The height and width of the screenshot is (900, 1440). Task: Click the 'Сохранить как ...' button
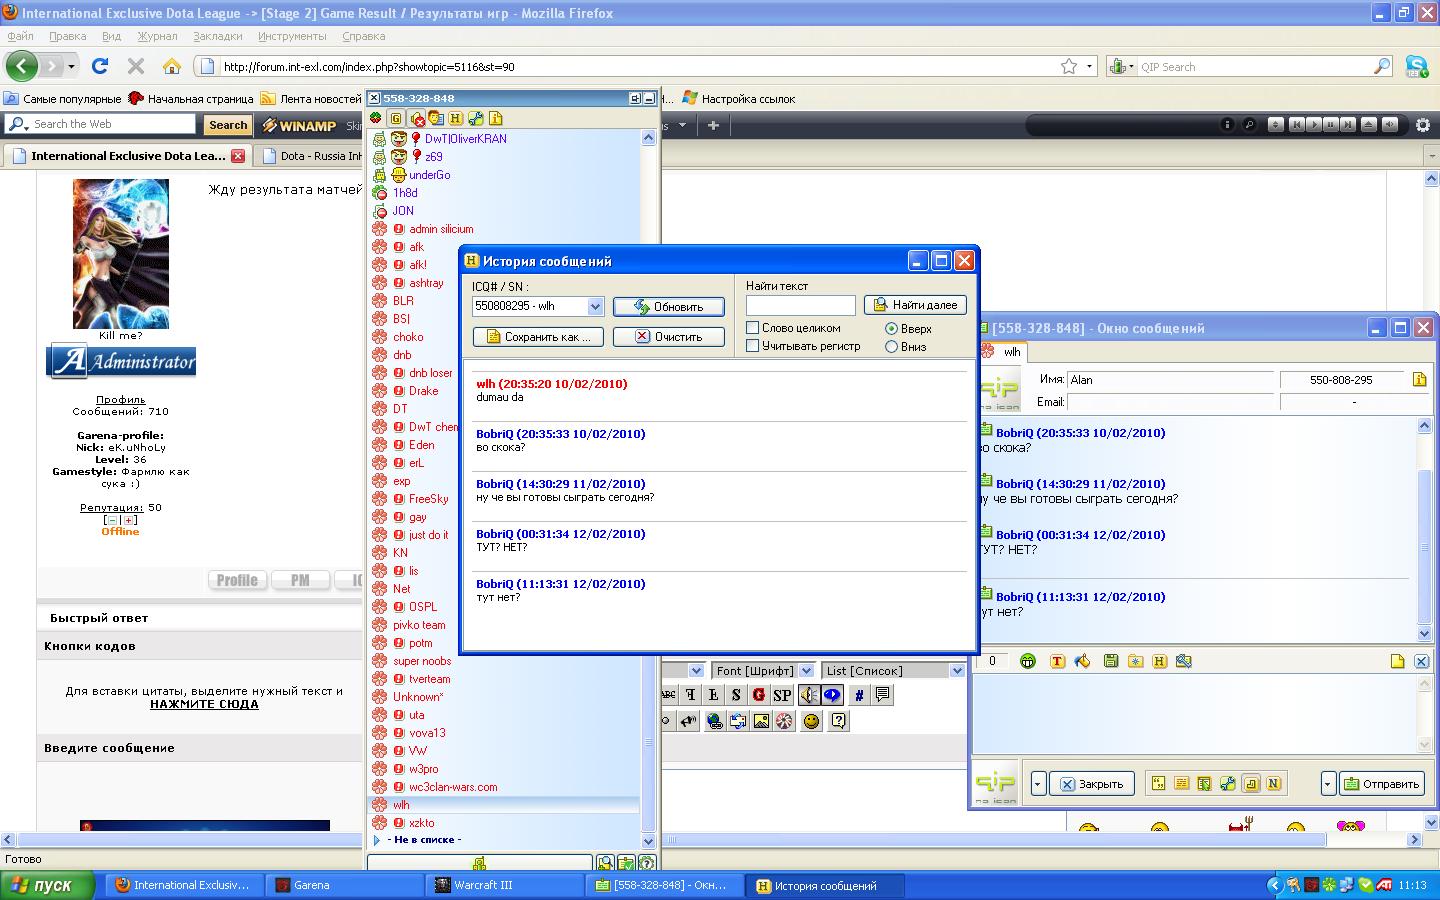pyautogui.click(x=538, y=336)
